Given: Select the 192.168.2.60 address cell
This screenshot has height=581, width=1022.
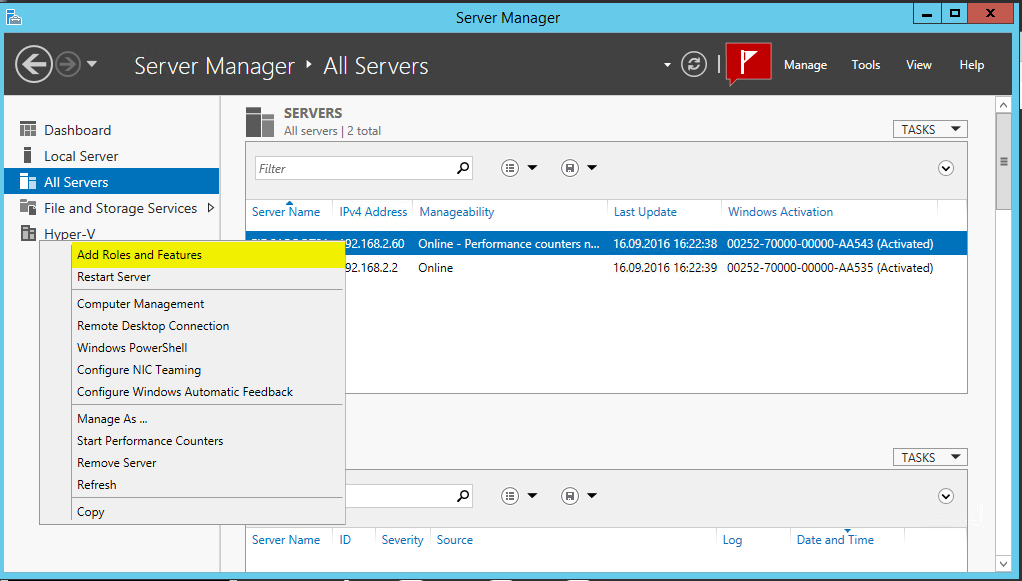Looking at the screenshot, I should pyautogui.click(x=375, y=244).
